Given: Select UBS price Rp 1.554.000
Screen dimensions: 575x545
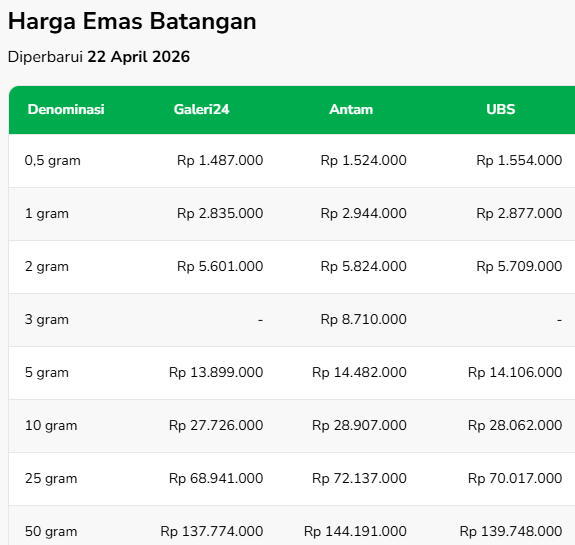Looking at the screenshot, I should (x=519, y=160).
